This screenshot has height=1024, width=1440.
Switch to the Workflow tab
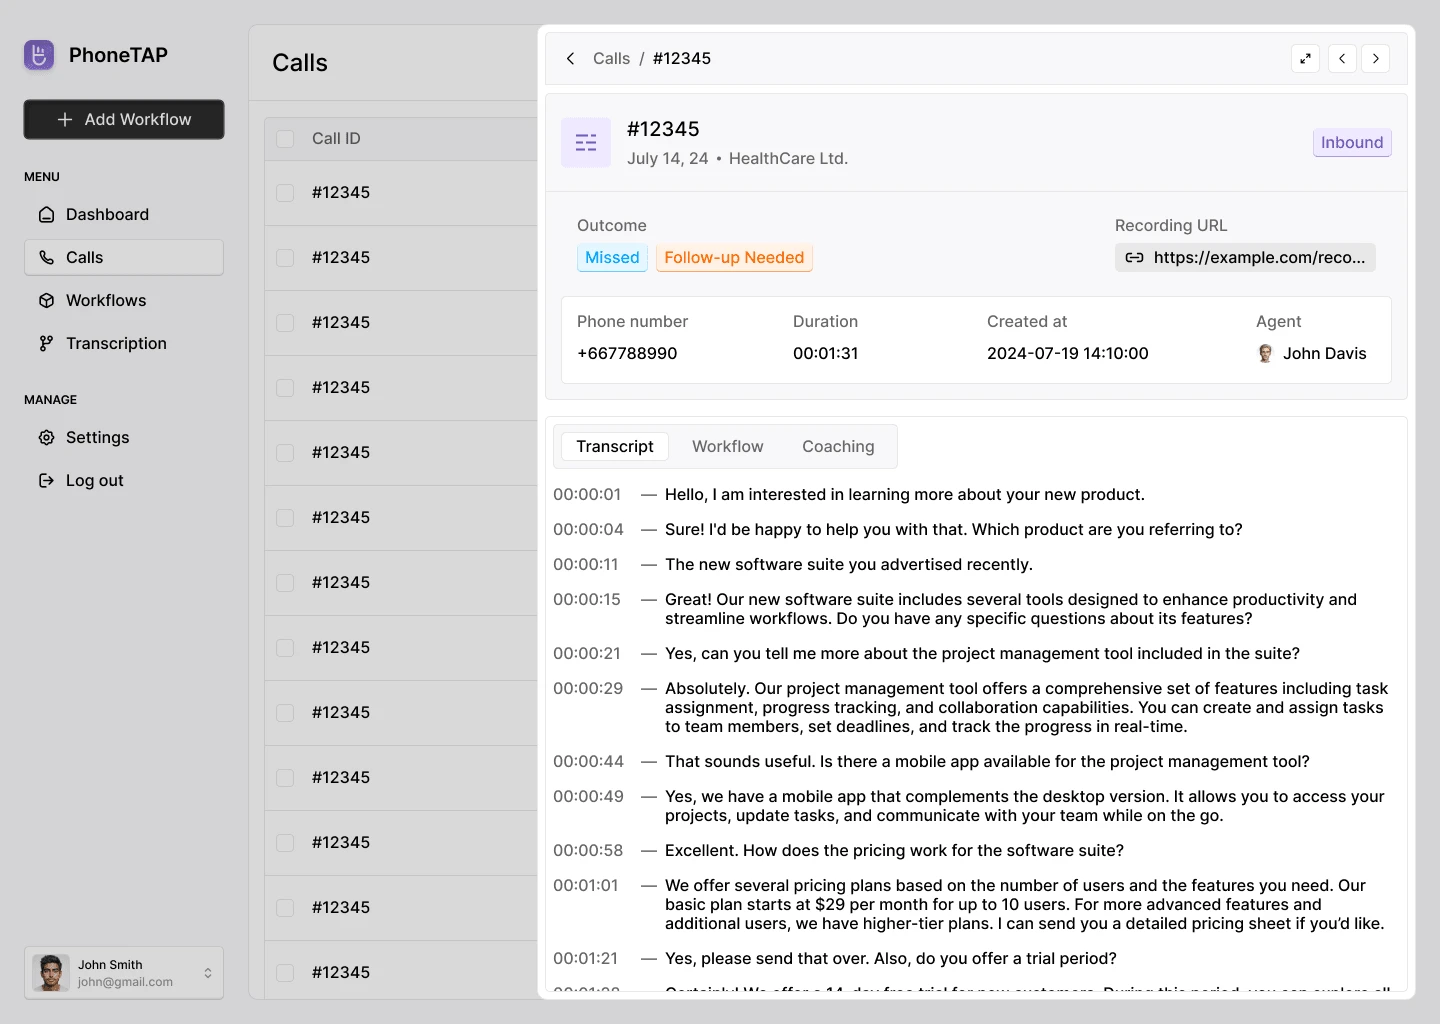(x=727, y=447)
